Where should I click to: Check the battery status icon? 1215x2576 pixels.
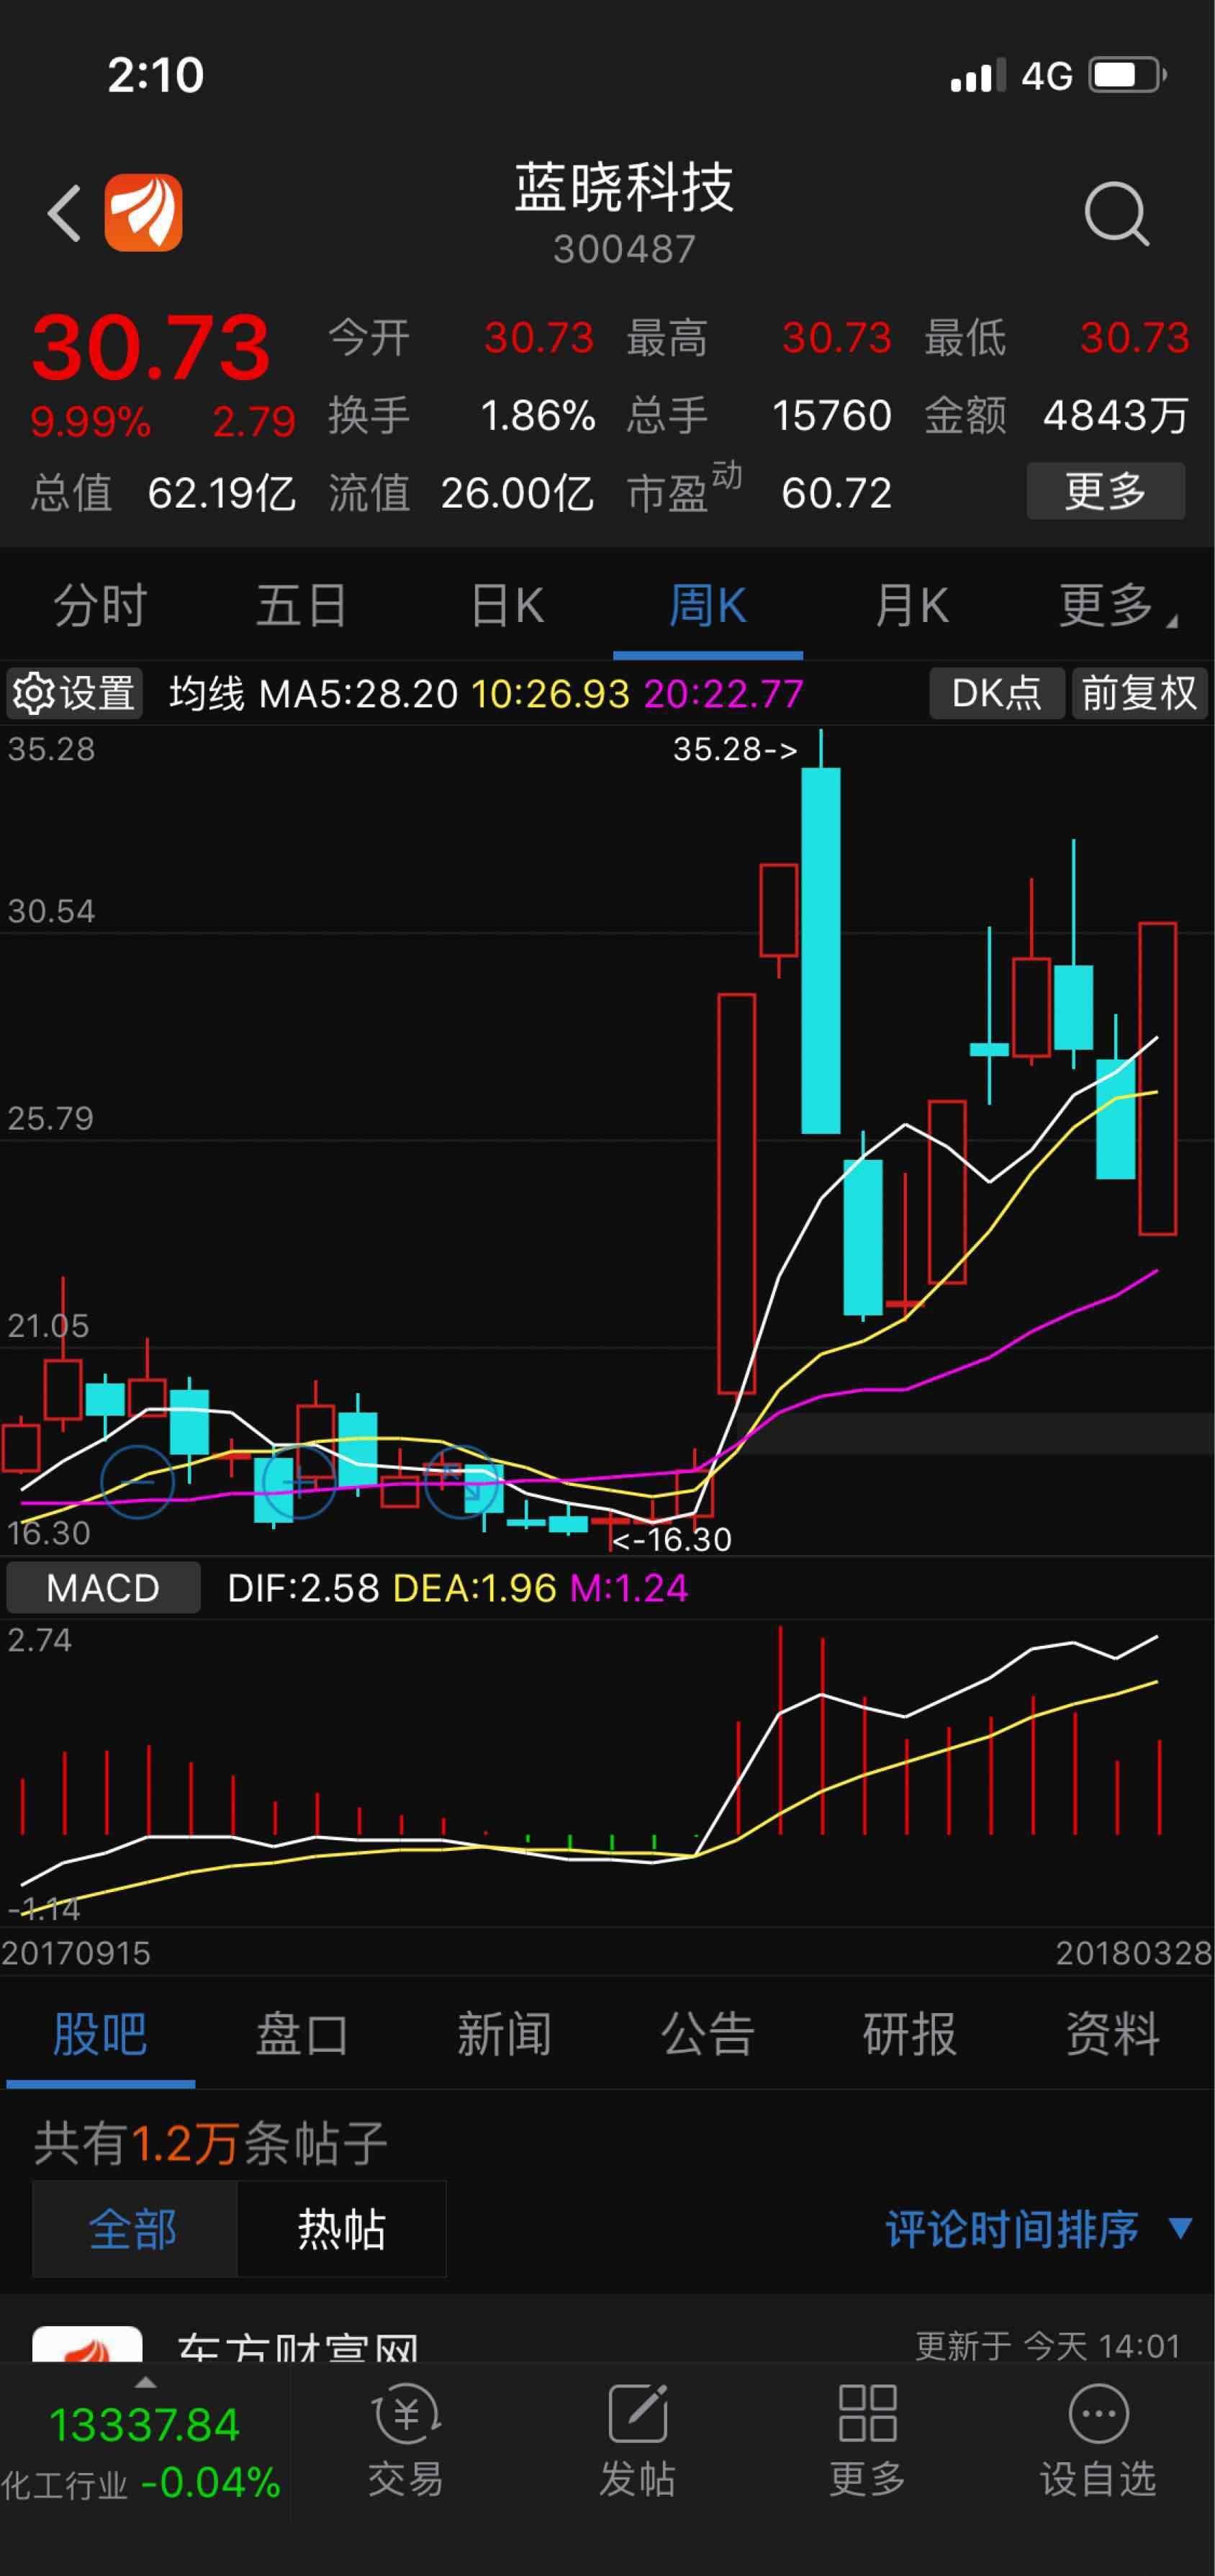pos(1127,75)
